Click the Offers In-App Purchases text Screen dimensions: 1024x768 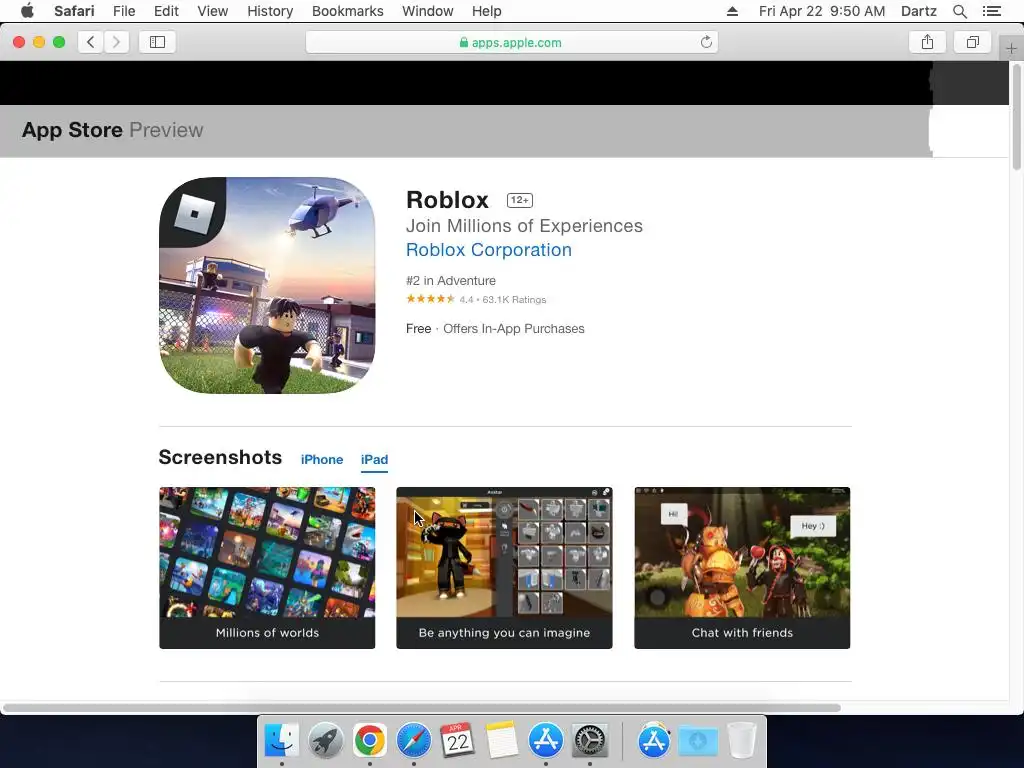[x=514, y=329]
